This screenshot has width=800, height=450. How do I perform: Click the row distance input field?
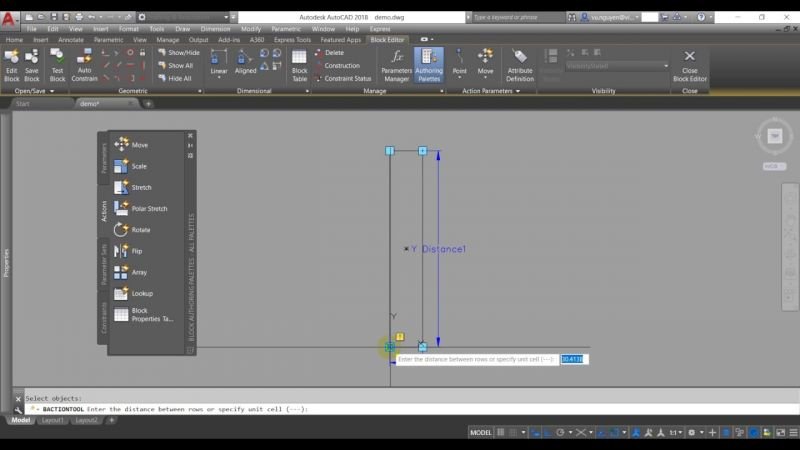[x=574, y=359]
